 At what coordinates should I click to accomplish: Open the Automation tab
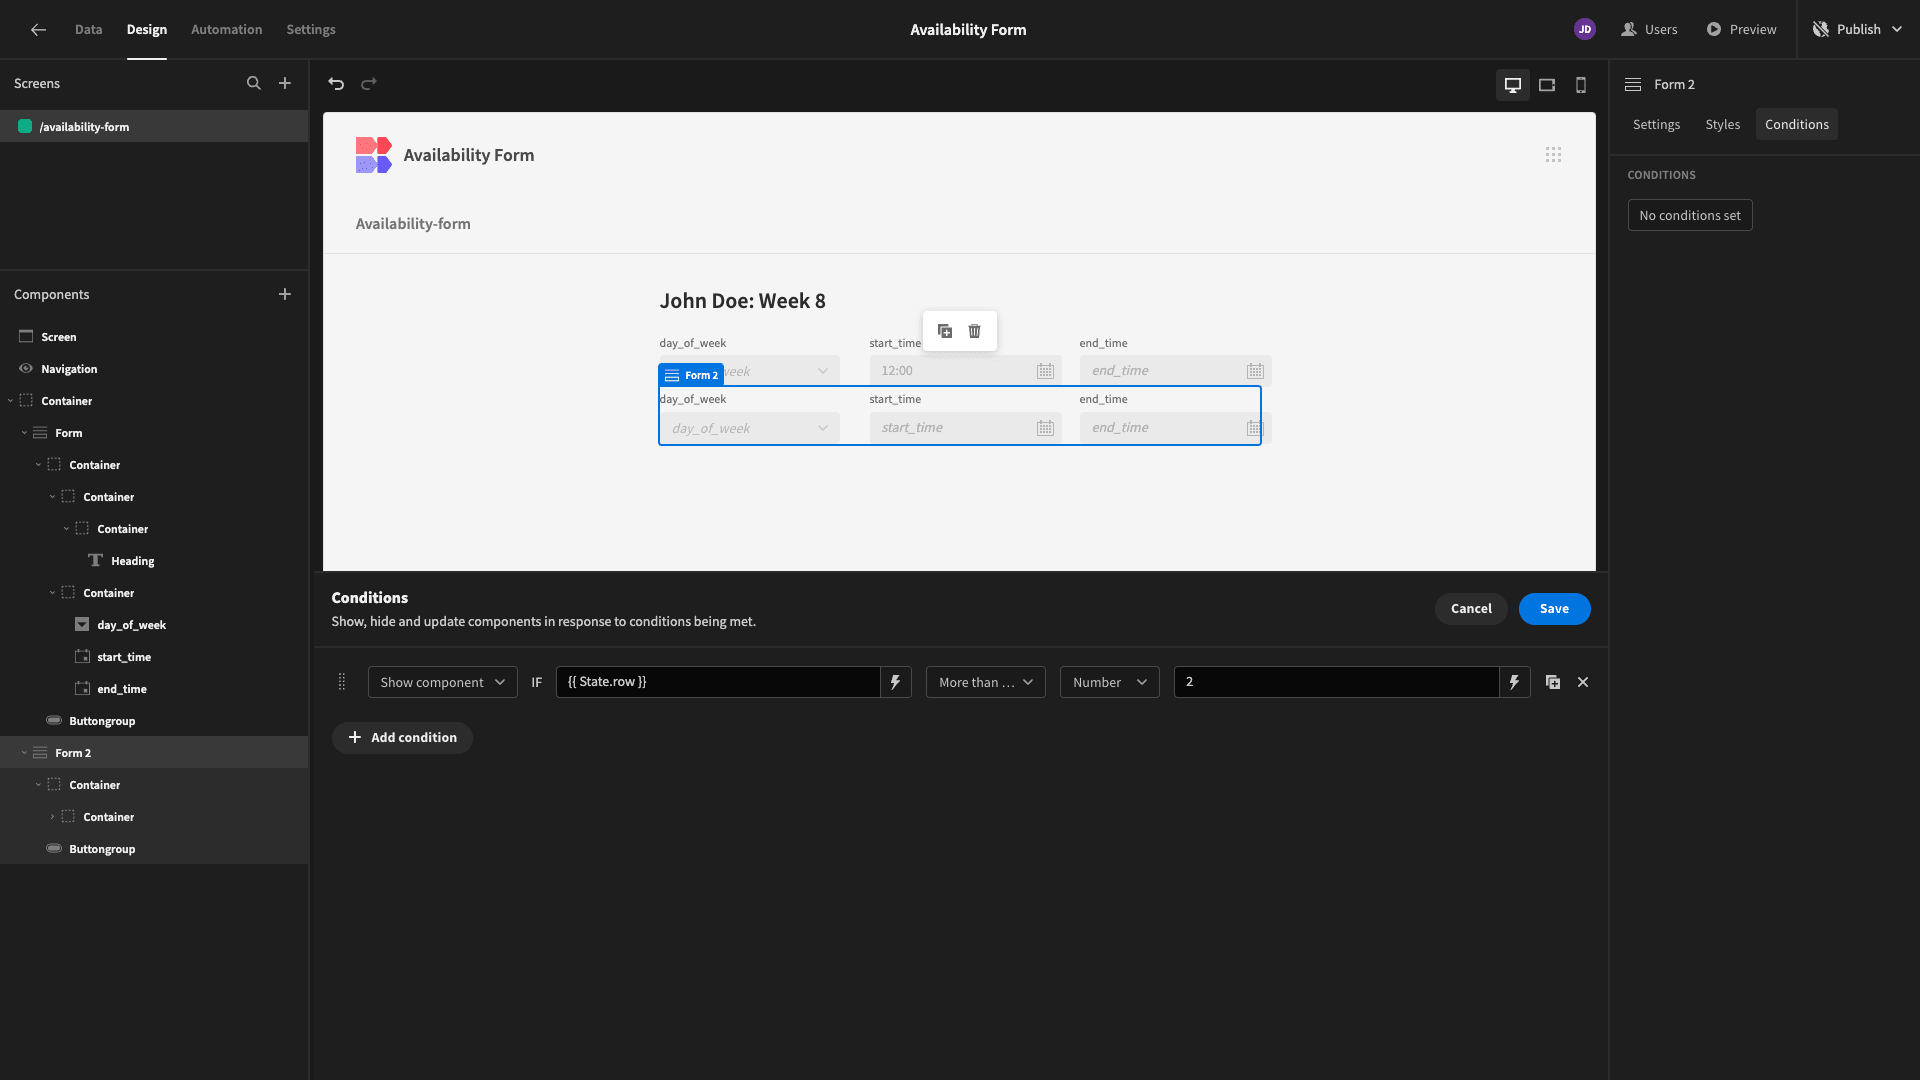pos(227,29)
